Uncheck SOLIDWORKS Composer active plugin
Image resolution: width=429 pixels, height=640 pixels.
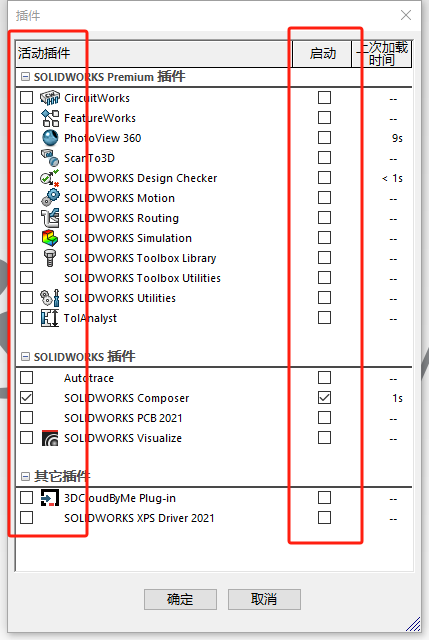(27, 398)
